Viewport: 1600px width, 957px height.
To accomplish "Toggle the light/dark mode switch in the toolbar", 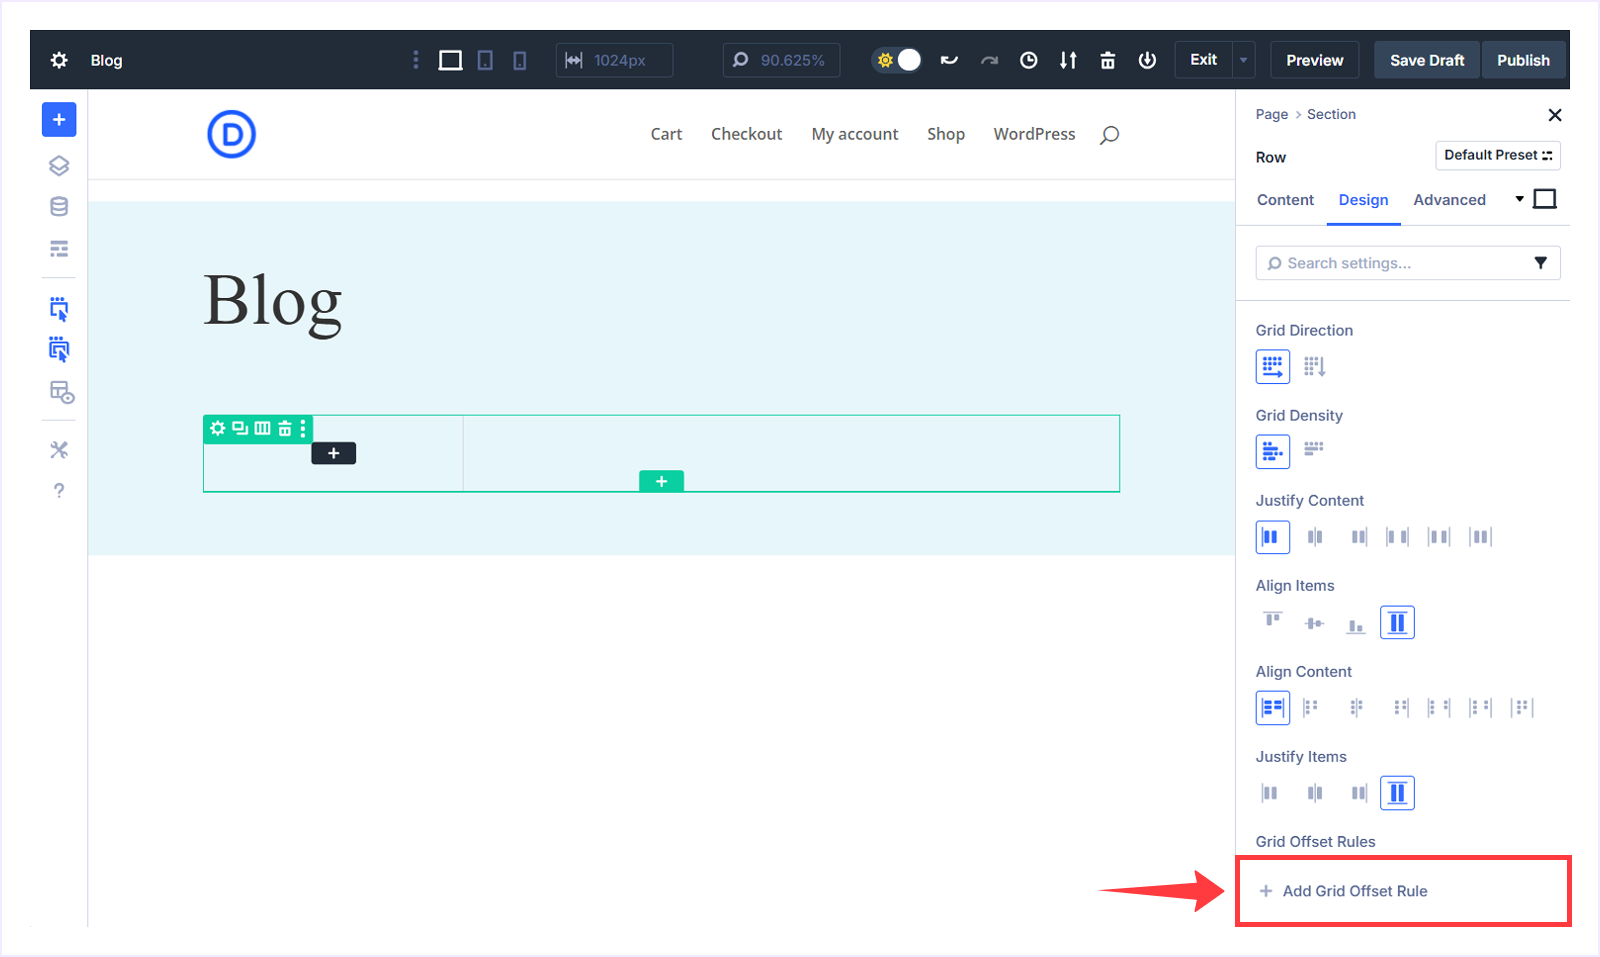I will click(x=897, y=60).
